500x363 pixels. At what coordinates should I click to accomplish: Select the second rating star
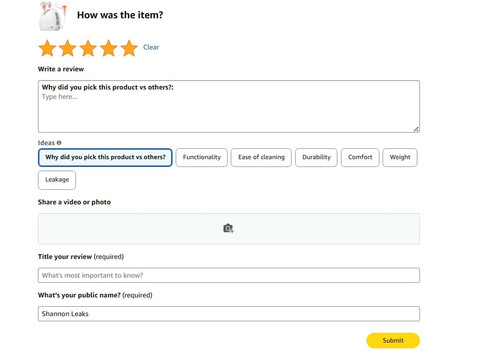pyautogui.click(x=68, y=48)
